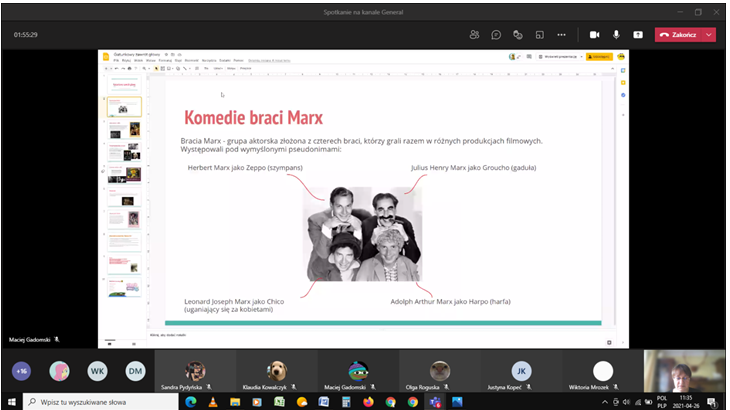Show hidden system tray icons
730x410 pixels.
tap(605, 402)
